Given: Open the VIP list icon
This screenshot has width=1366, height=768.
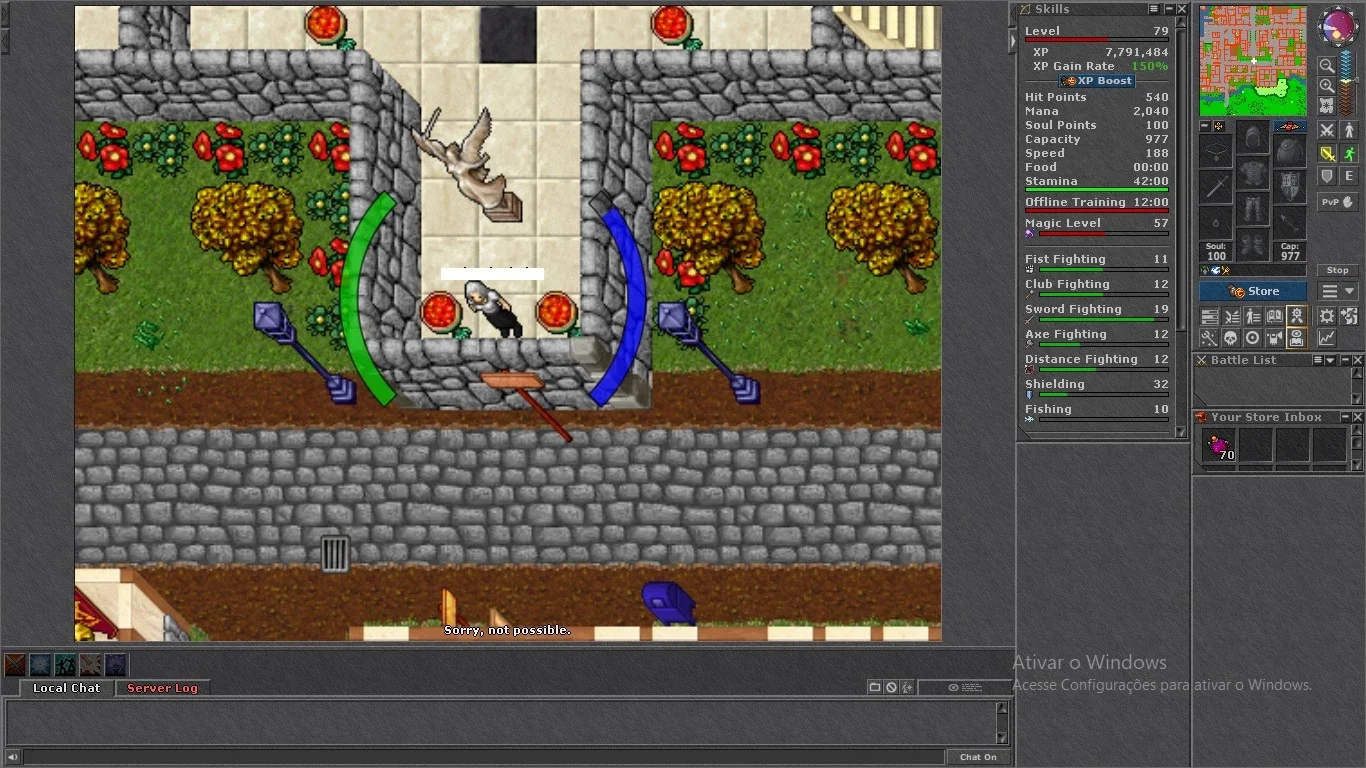Looking at the screenshot, I should point(1252,315).
